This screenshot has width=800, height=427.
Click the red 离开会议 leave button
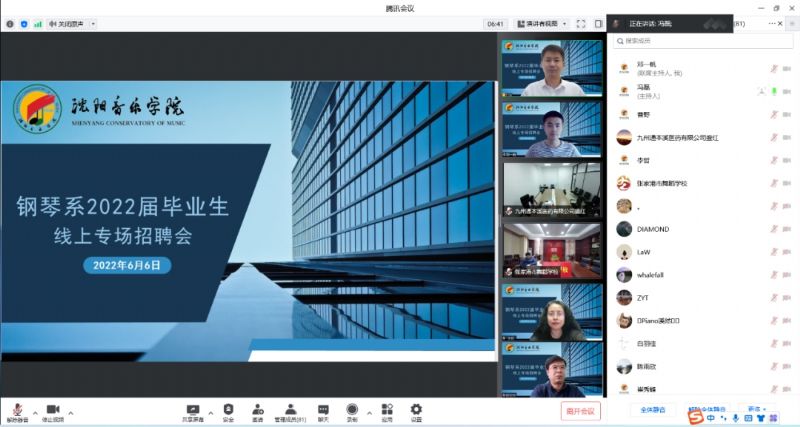tap(580, 410)
